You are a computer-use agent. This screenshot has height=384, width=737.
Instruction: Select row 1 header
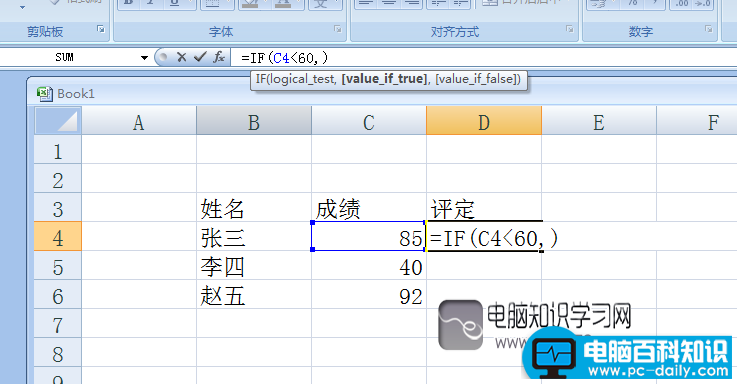[58, 150]
